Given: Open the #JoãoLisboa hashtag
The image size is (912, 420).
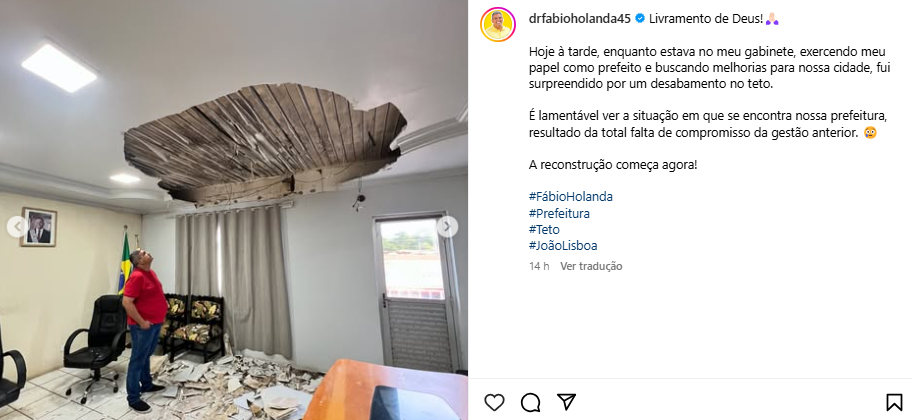Looking at the screenshot, I should (x=563, y=246).
